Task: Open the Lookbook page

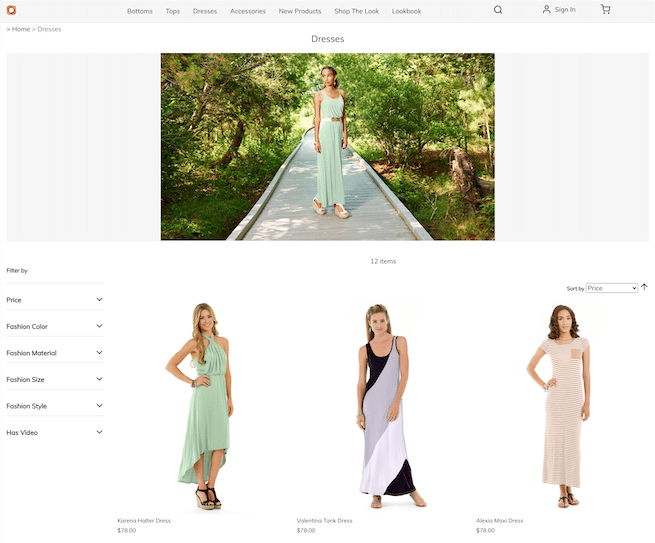Action: pyautogui.click(x=406, y=11)
